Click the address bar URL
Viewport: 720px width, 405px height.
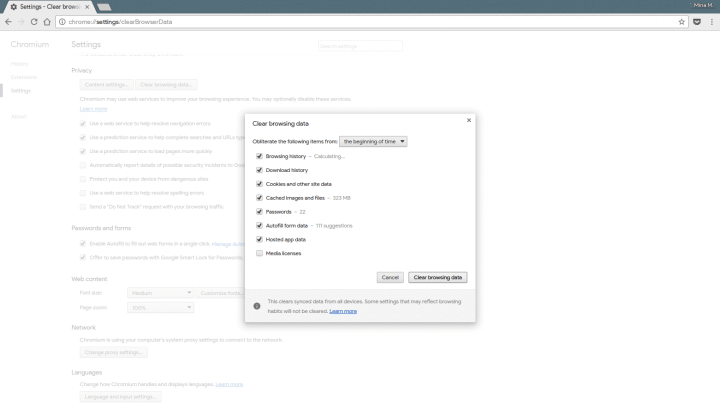[120, 22]
